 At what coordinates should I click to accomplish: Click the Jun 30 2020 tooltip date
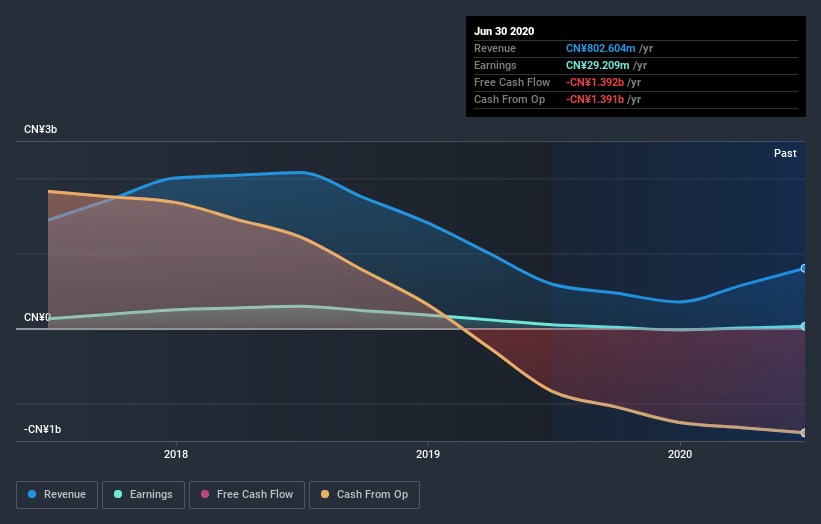coord(504,31)
